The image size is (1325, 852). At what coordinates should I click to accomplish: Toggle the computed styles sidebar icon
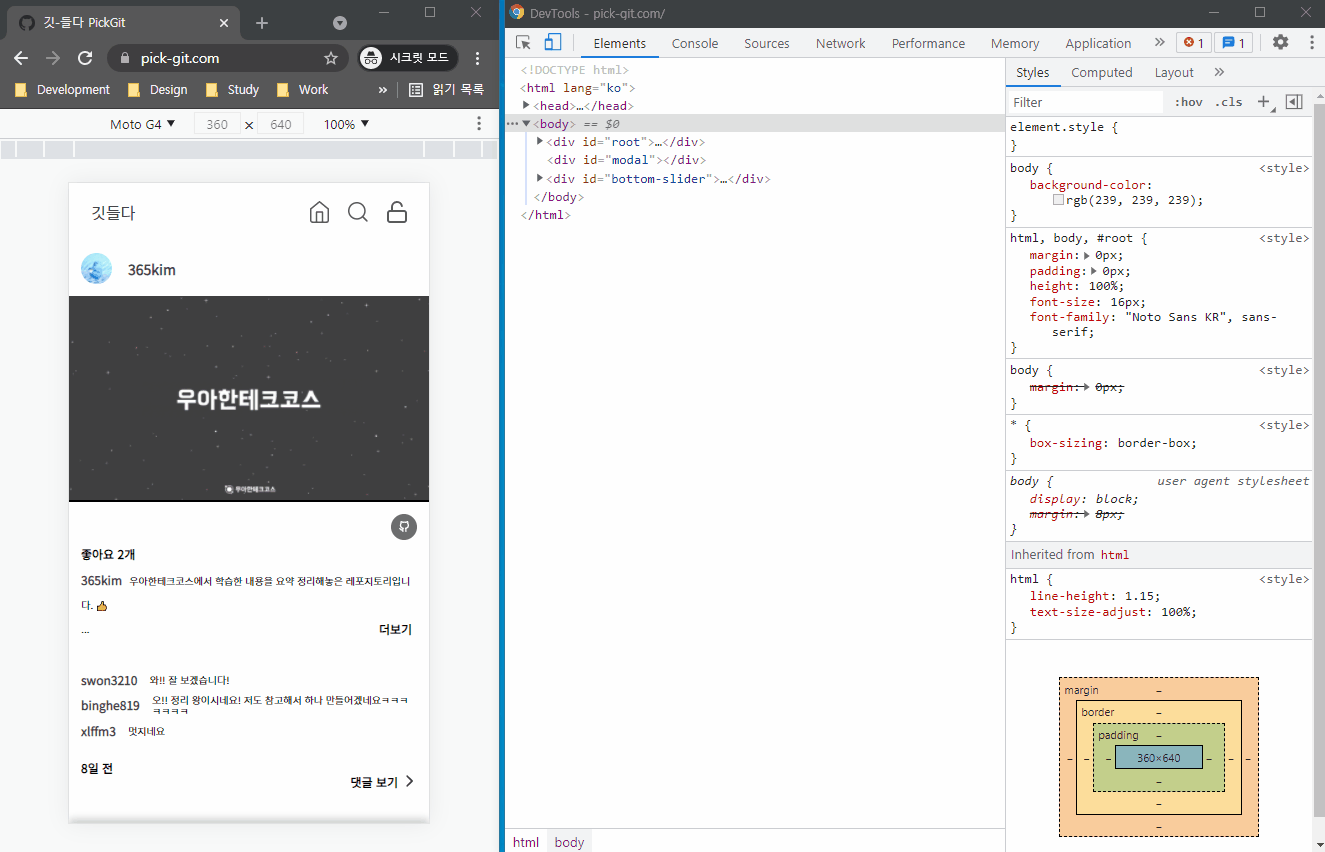1294,102
